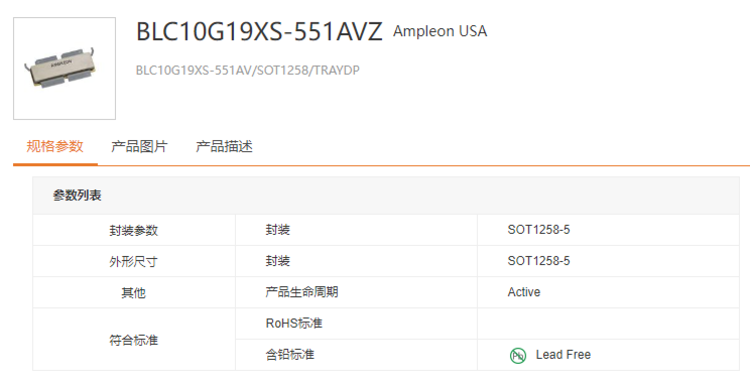Click the 产品生命周期 parameter label
Image resolution: width=750 pixels, height=382 pixels.
(302, 292)
